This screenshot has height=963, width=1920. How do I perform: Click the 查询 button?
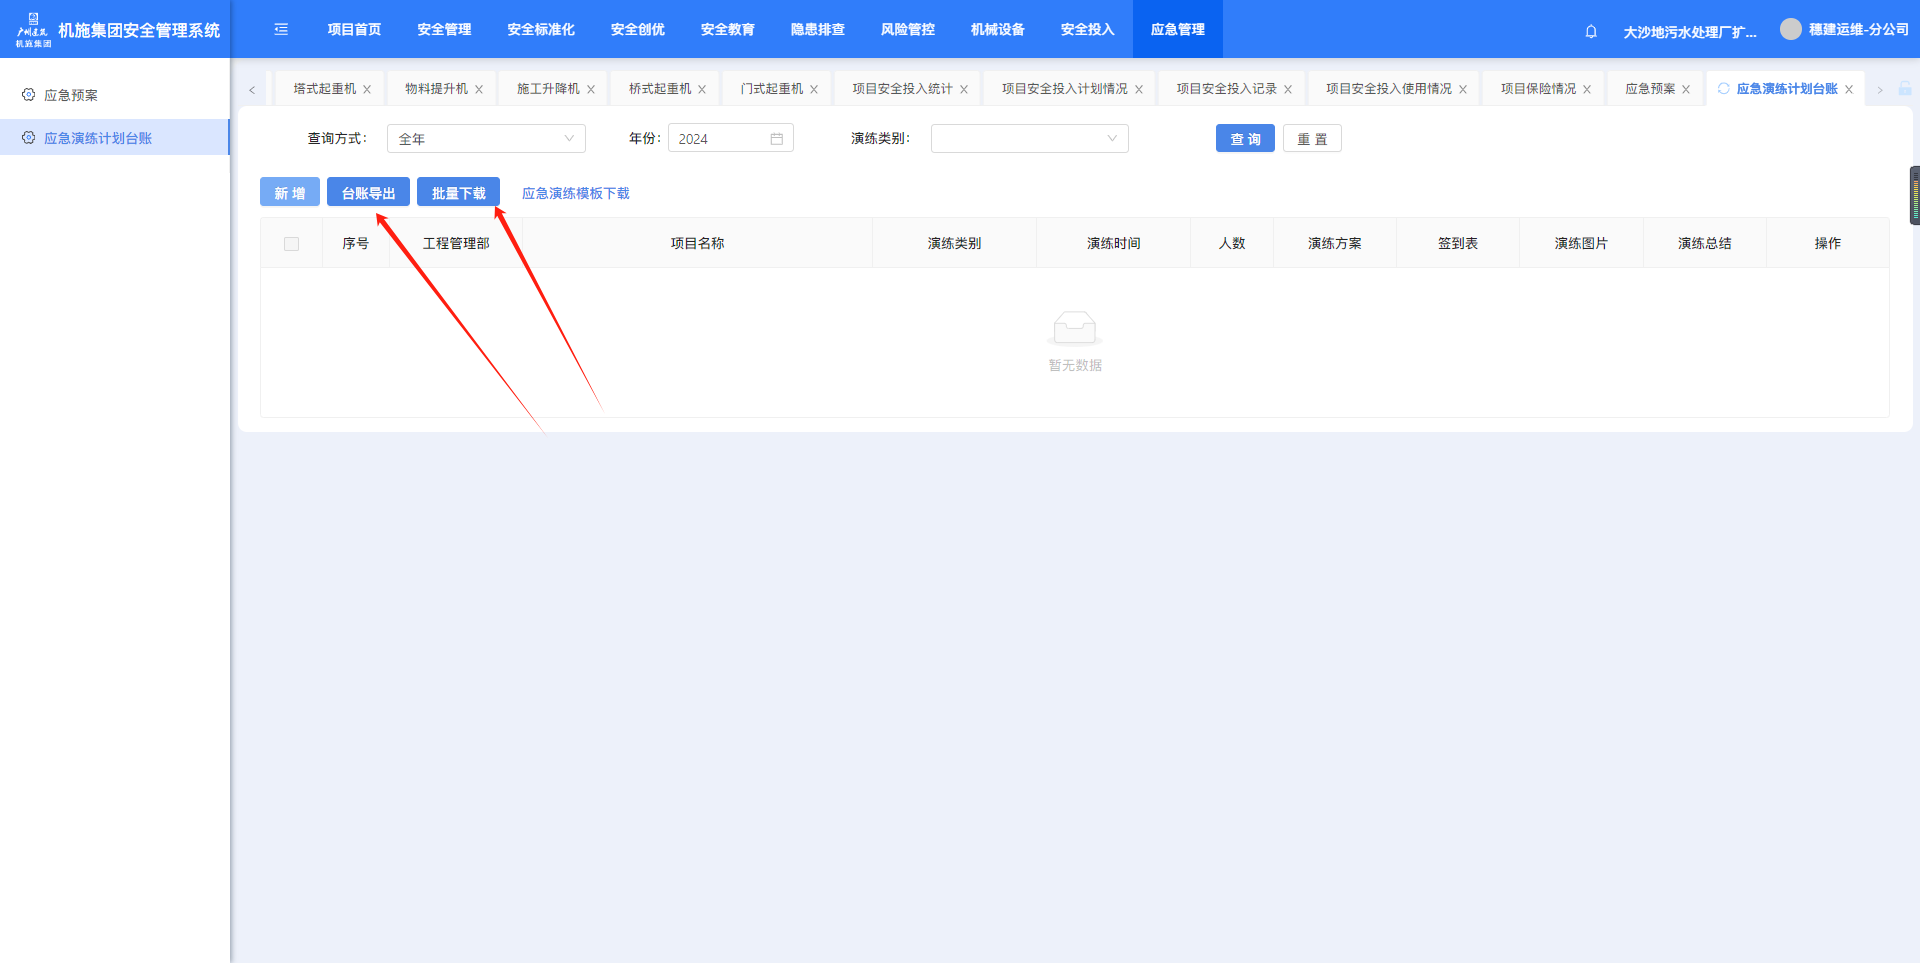tap(1245, 139)
